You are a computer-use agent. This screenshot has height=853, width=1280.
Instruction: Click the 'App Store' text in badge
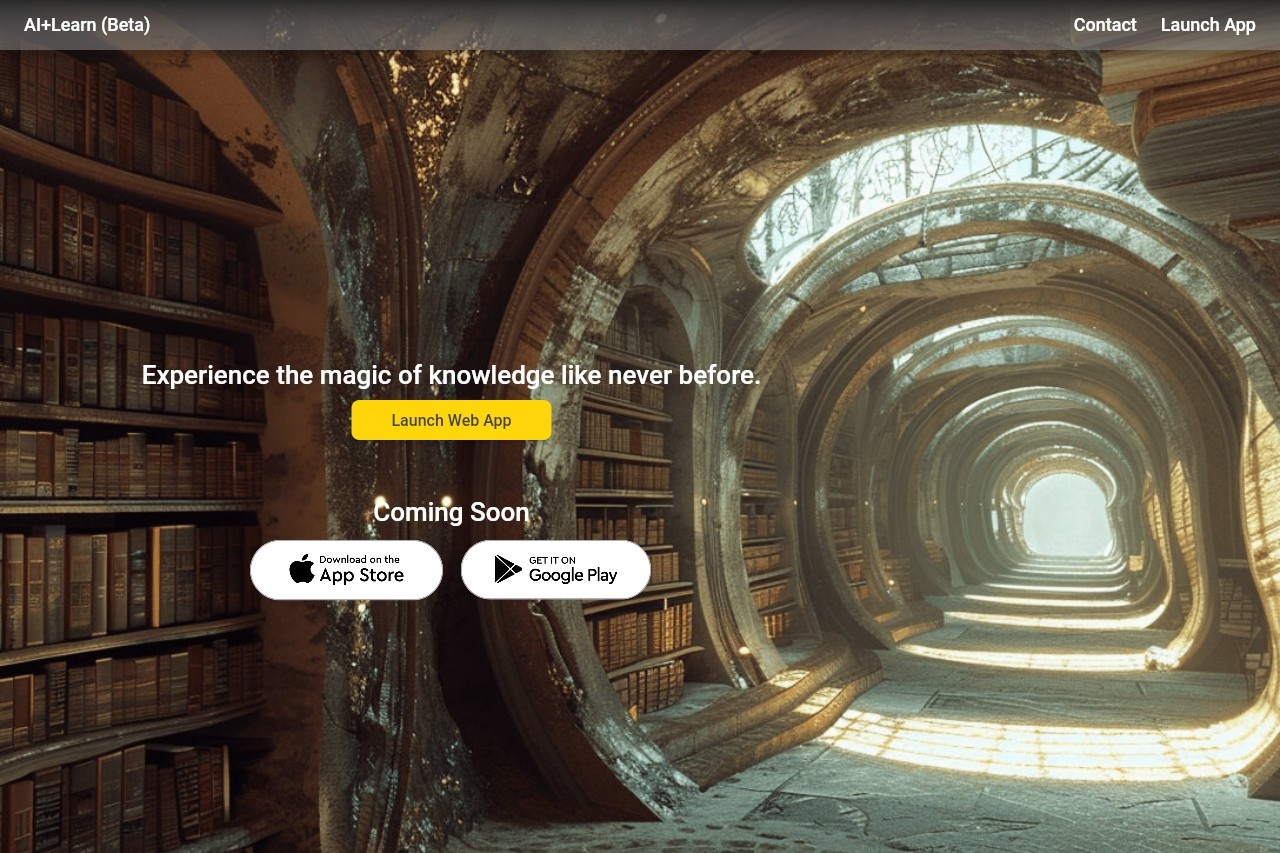(361, 576)
